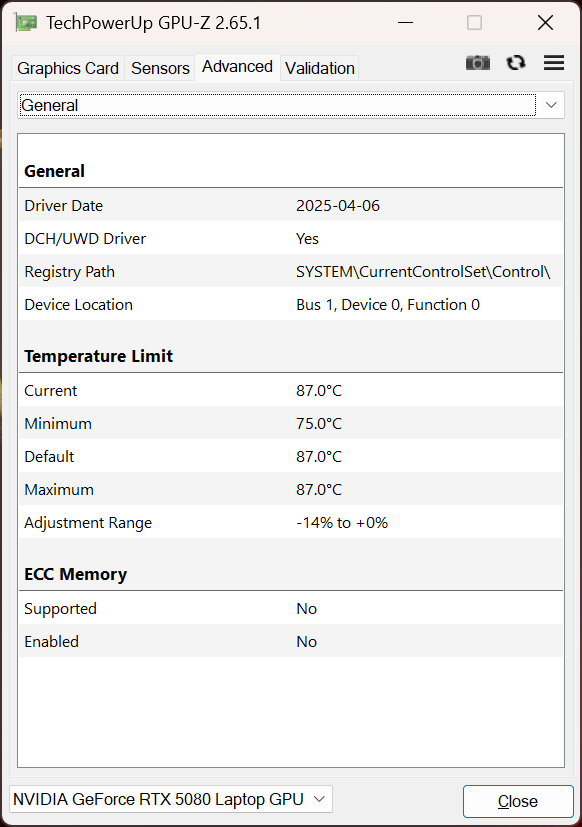
Task: Click the Close button
Action: pos(518,801)
